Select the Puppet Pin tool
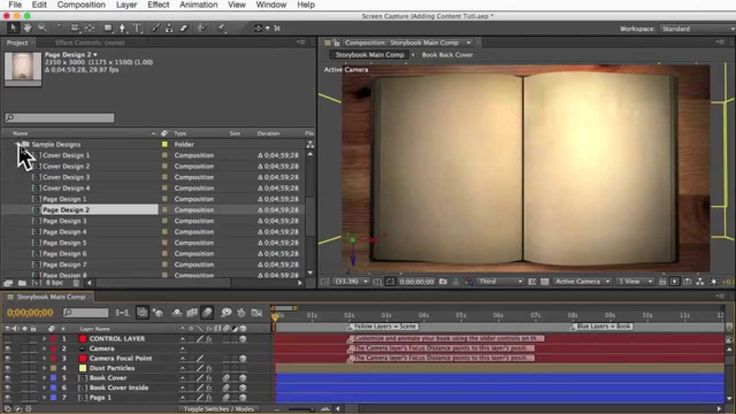The width and height of the screenshot is (736, 414). (x=221, y=28)
